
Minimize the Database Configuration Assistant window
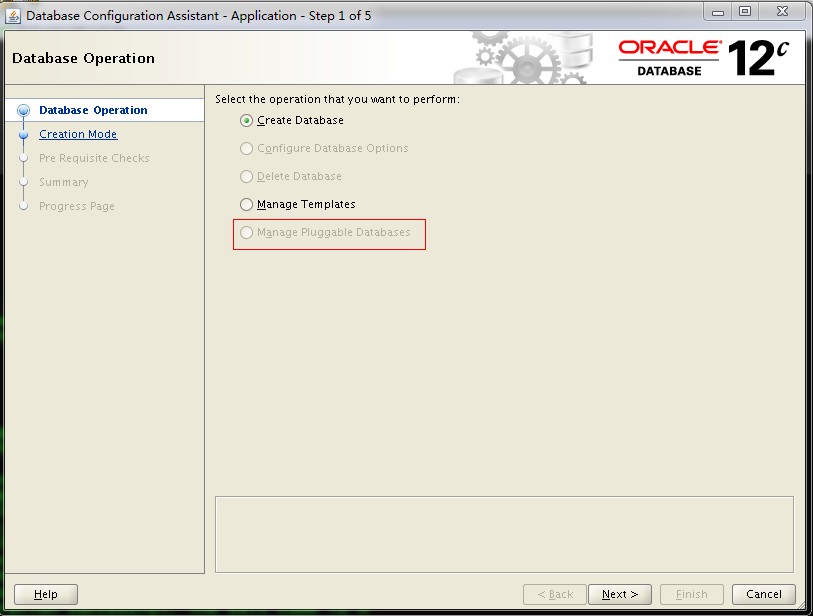pos(718,12)
